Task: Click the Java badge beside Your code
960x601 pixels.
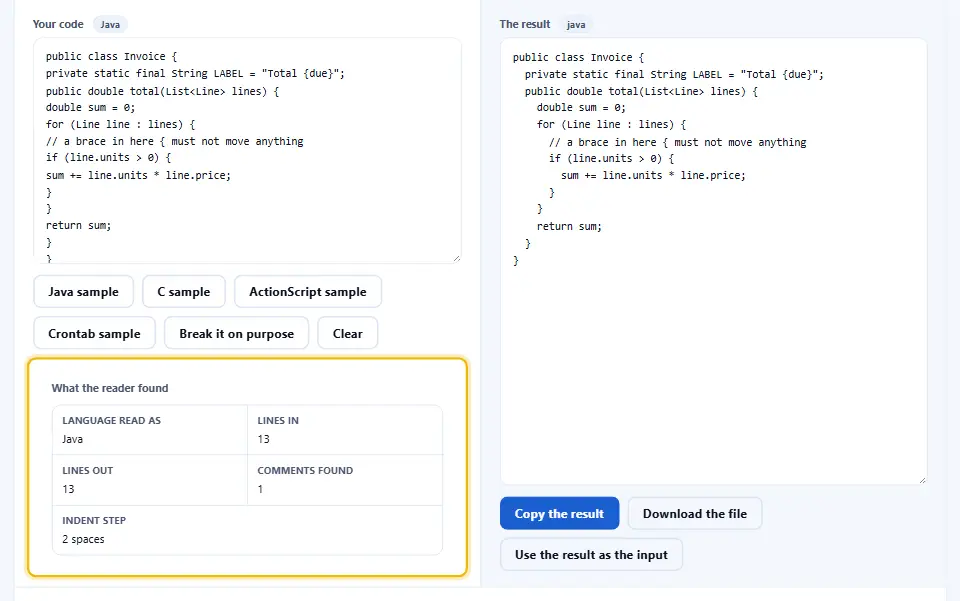Action: pos(110,24)
